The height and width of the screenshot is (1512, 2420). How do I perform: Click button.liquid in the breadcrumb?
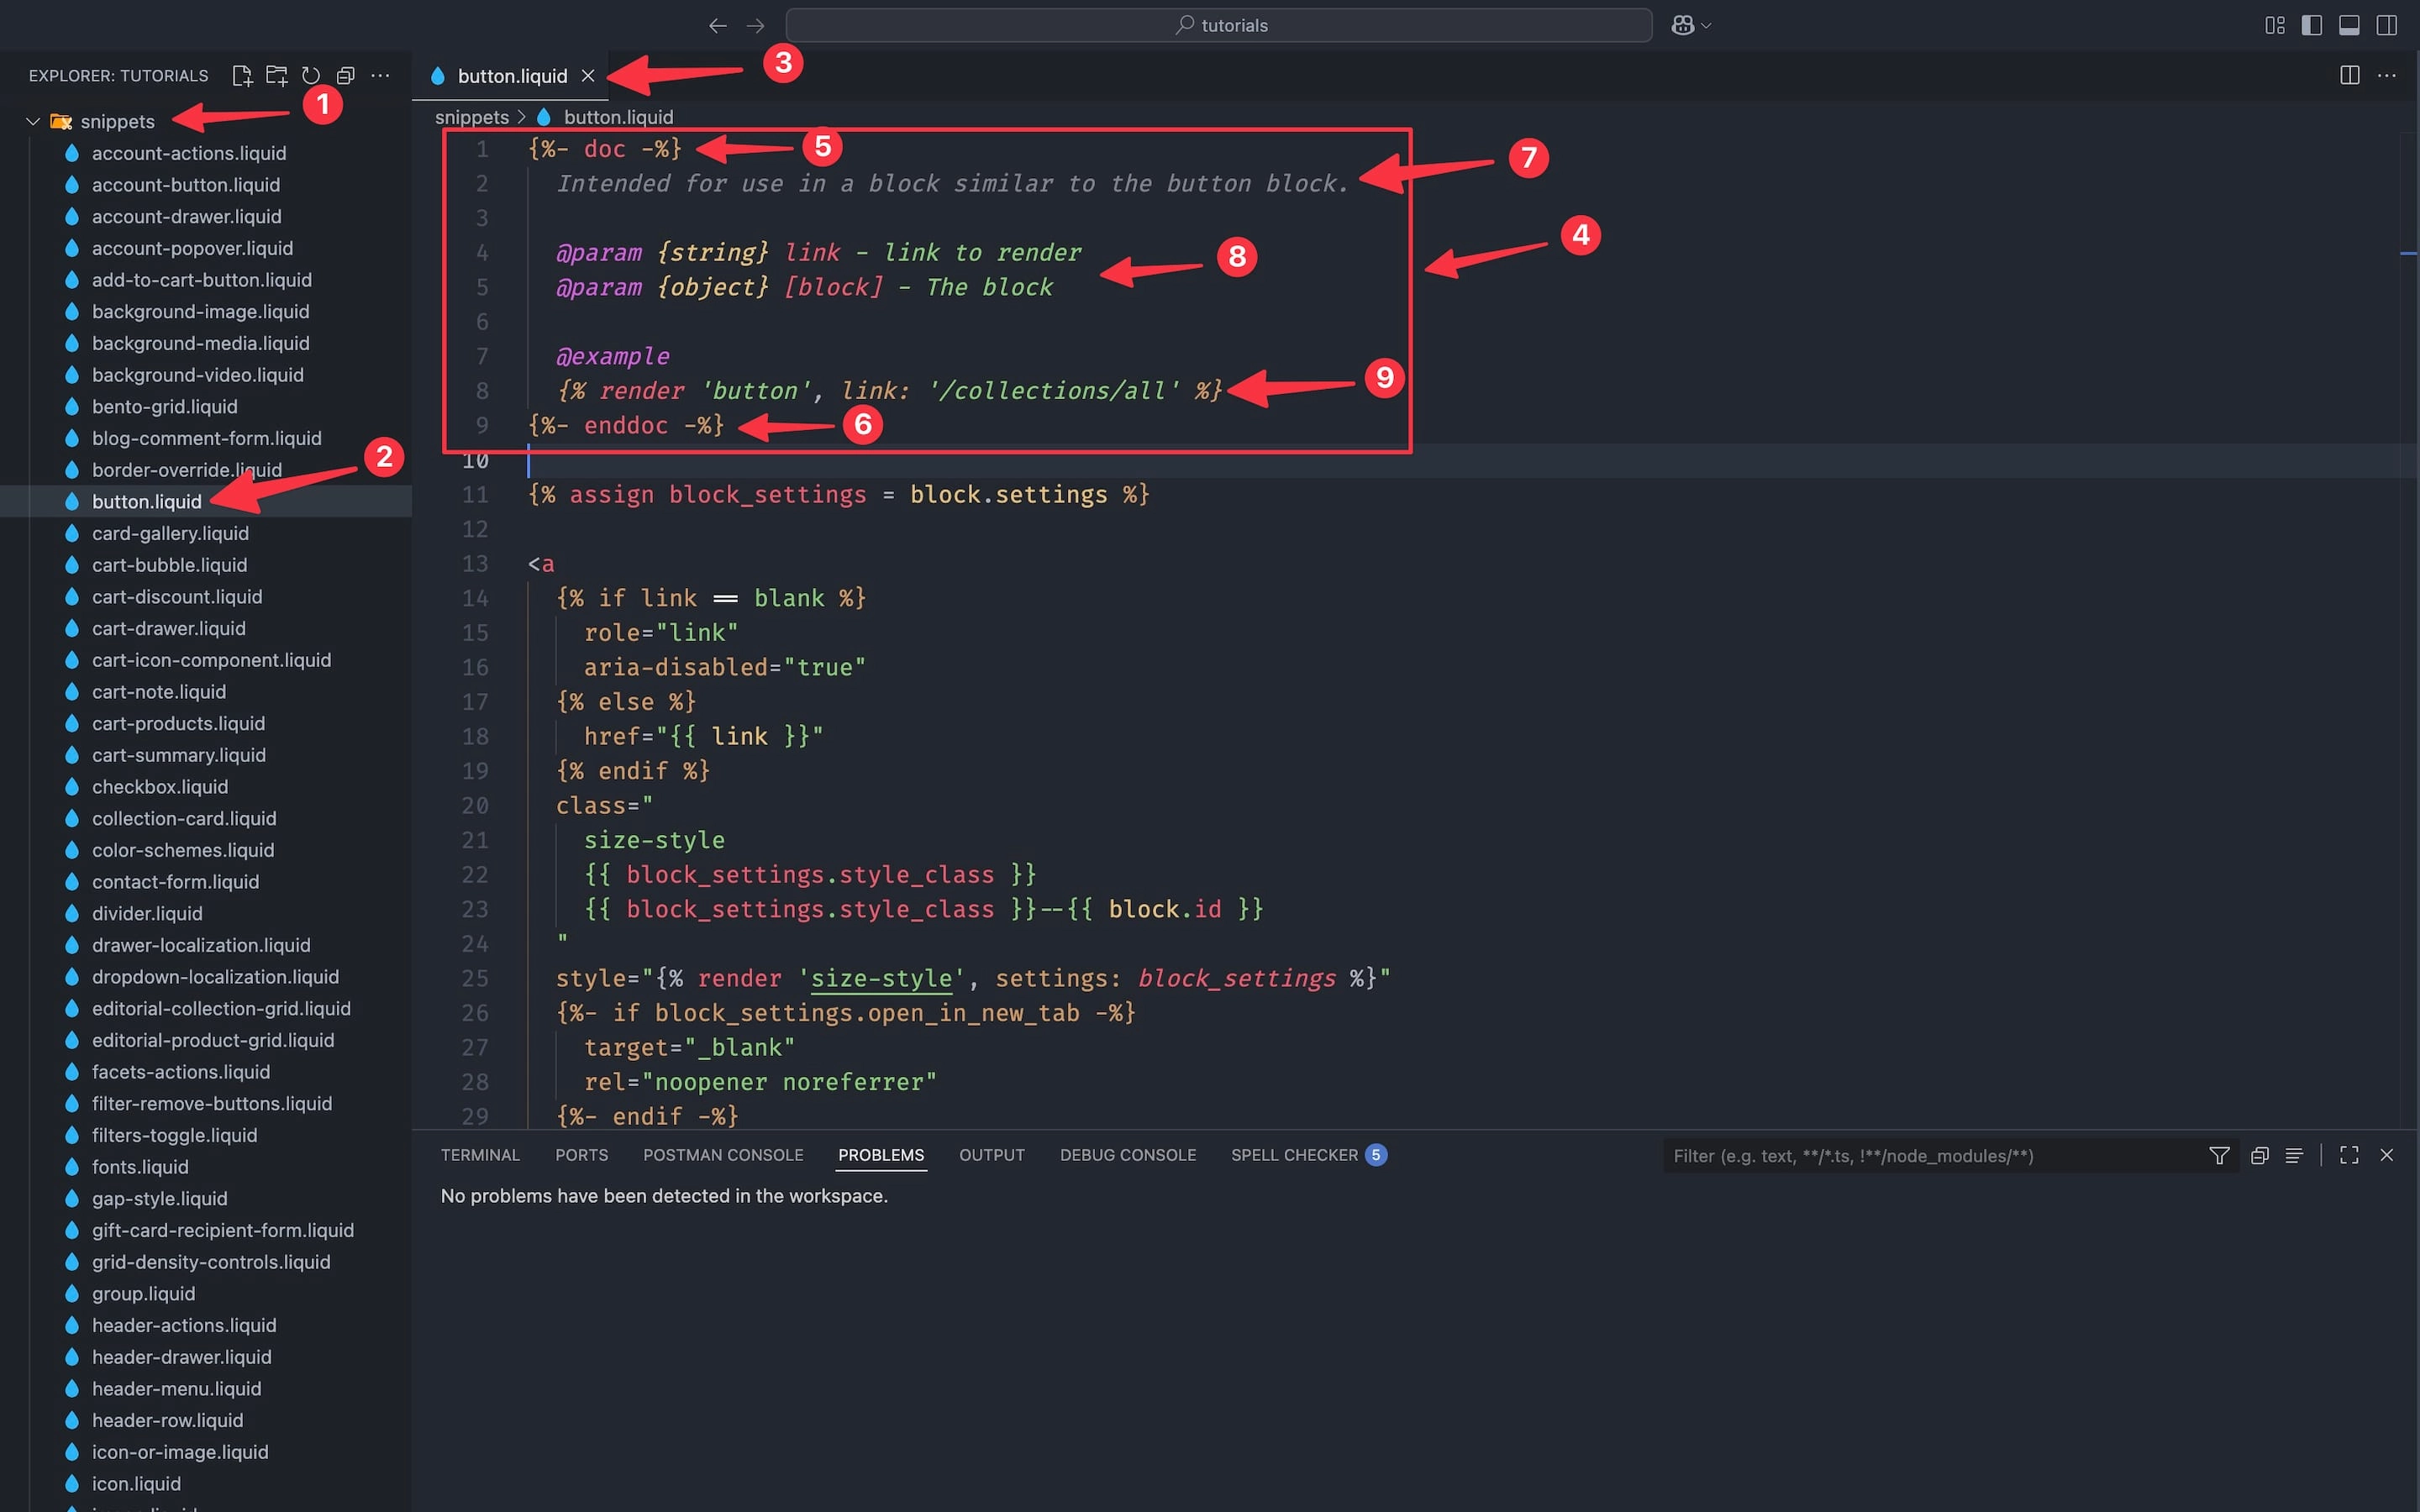tap(618, 117)
